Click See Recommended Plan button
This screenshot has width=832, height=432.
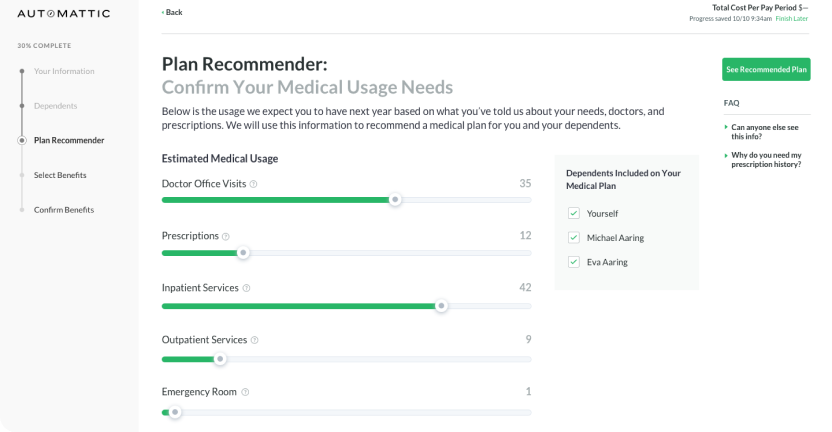(x=766, y=70)
